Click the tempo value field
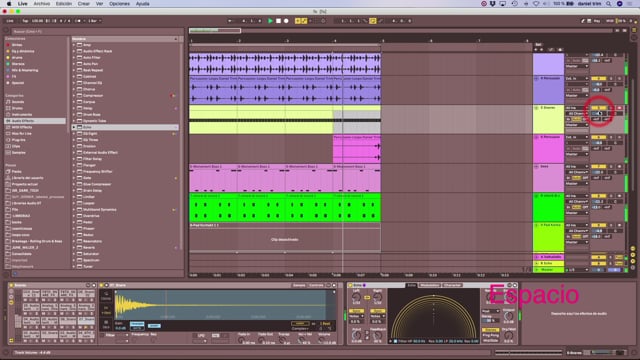 37,21
